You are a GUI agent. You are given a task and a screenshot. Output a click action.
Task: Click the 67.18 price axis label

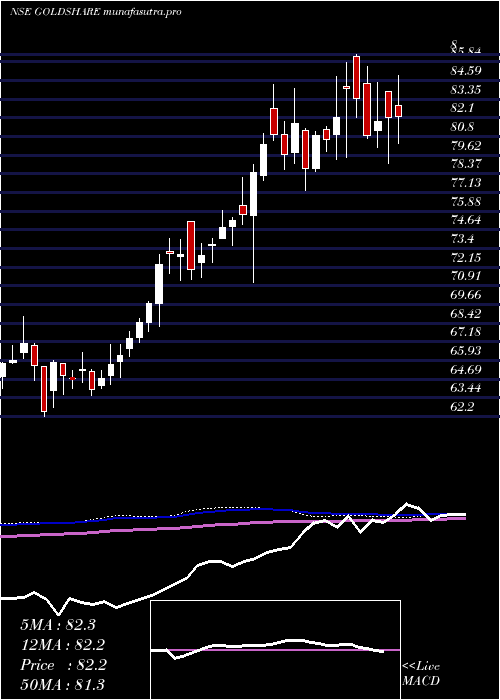pos(466,332)
